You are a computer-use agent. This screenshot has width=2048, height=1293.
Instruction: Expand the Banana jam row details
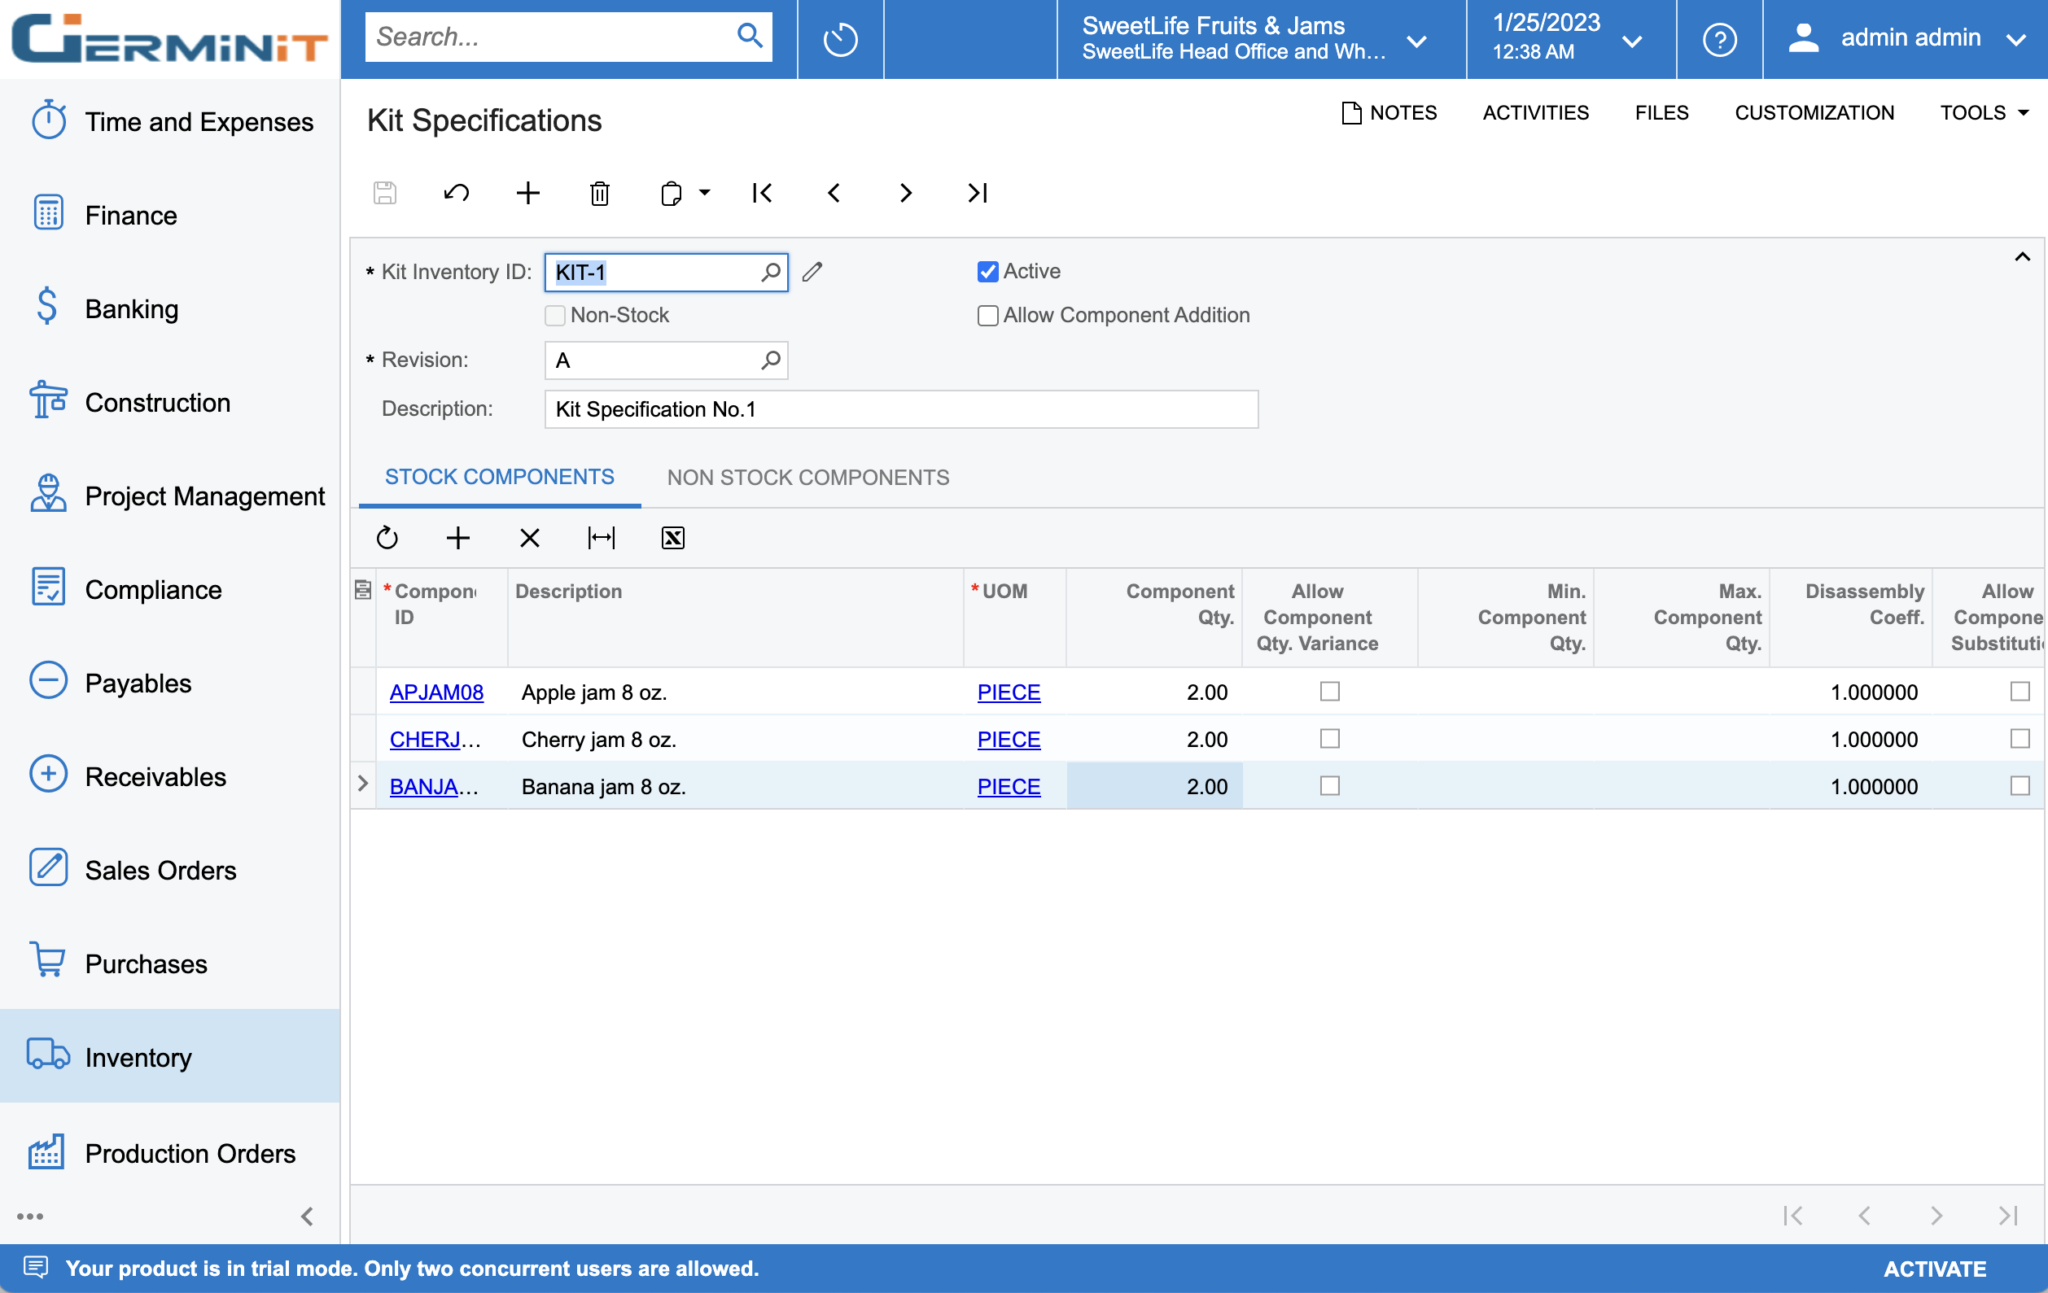point(362,784)
